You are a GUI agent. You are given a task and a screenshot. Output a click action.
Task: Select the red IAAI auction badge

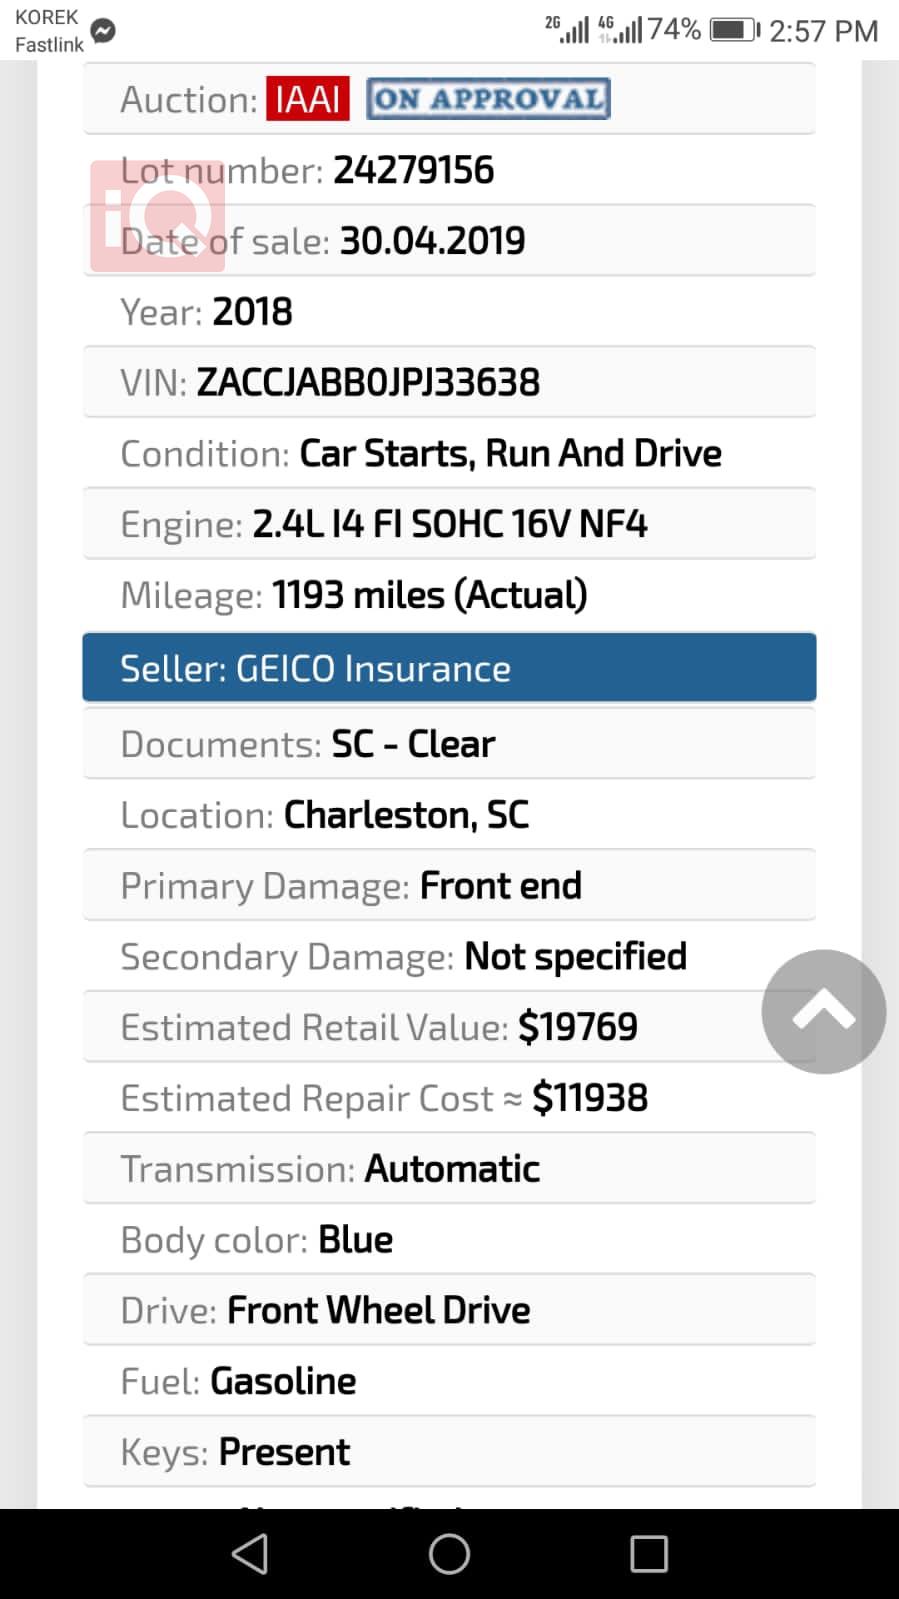(307, 98)
